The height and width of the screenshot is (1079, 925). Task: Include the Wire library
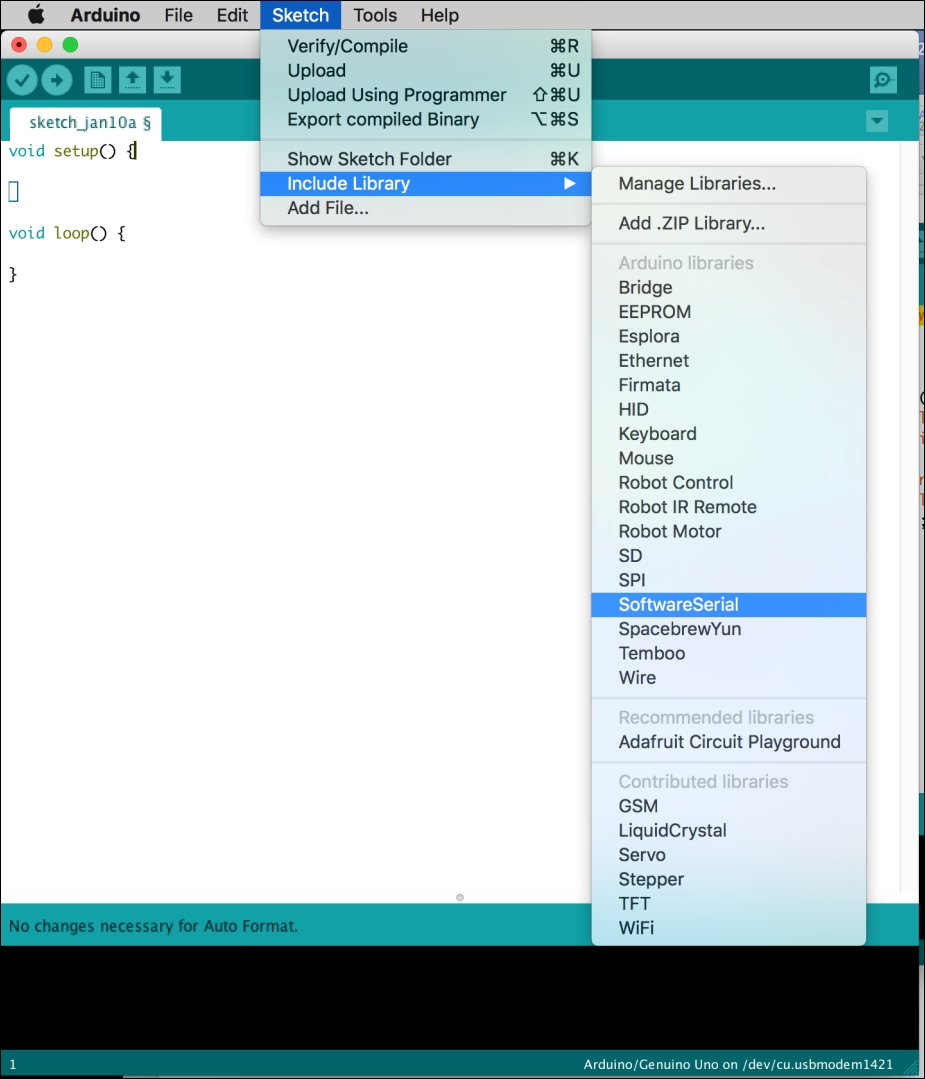[729, 678]
